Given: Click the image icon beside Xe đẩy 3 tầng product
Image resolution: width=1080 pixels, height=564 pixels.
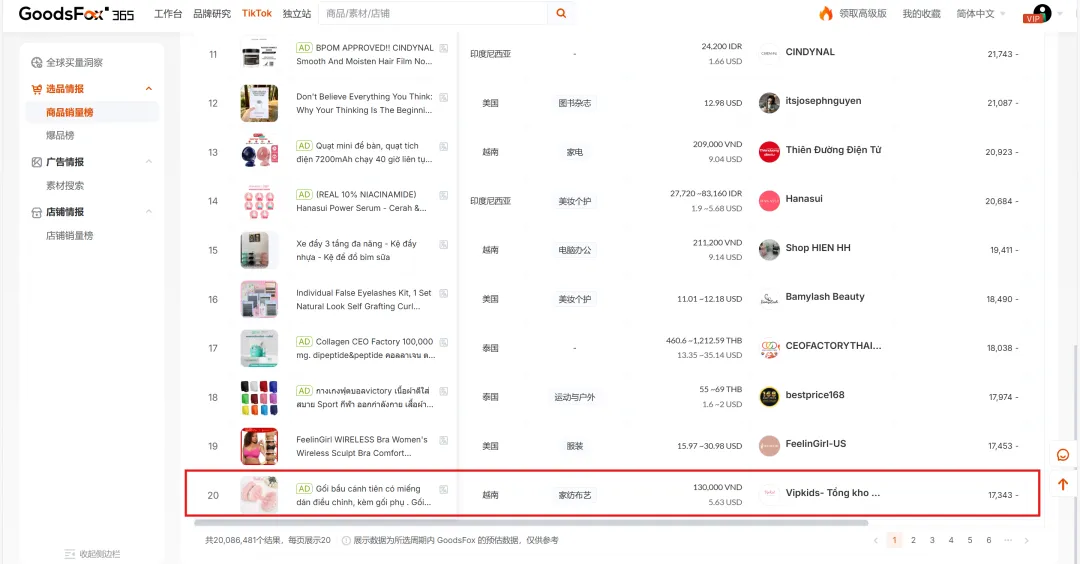Looking at the screenshot, I should click(x=444, y=244).
